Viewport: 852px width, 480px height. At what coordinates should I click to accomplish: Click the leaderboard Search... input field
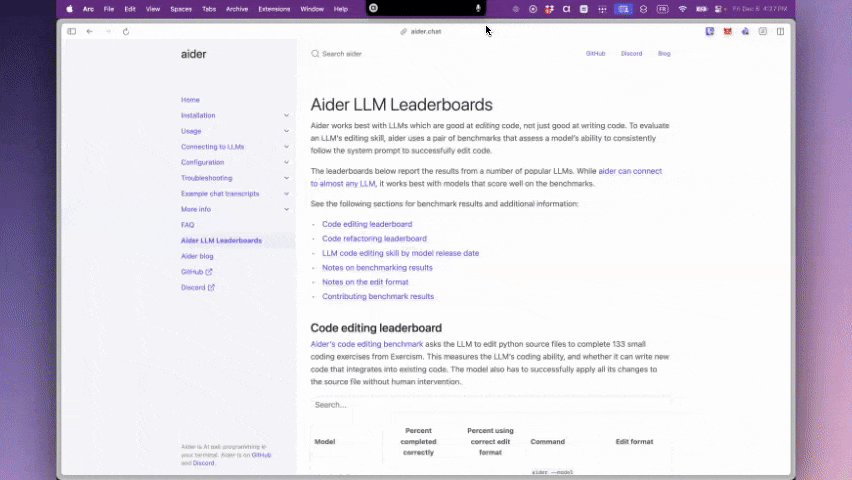tap(491, 405)
